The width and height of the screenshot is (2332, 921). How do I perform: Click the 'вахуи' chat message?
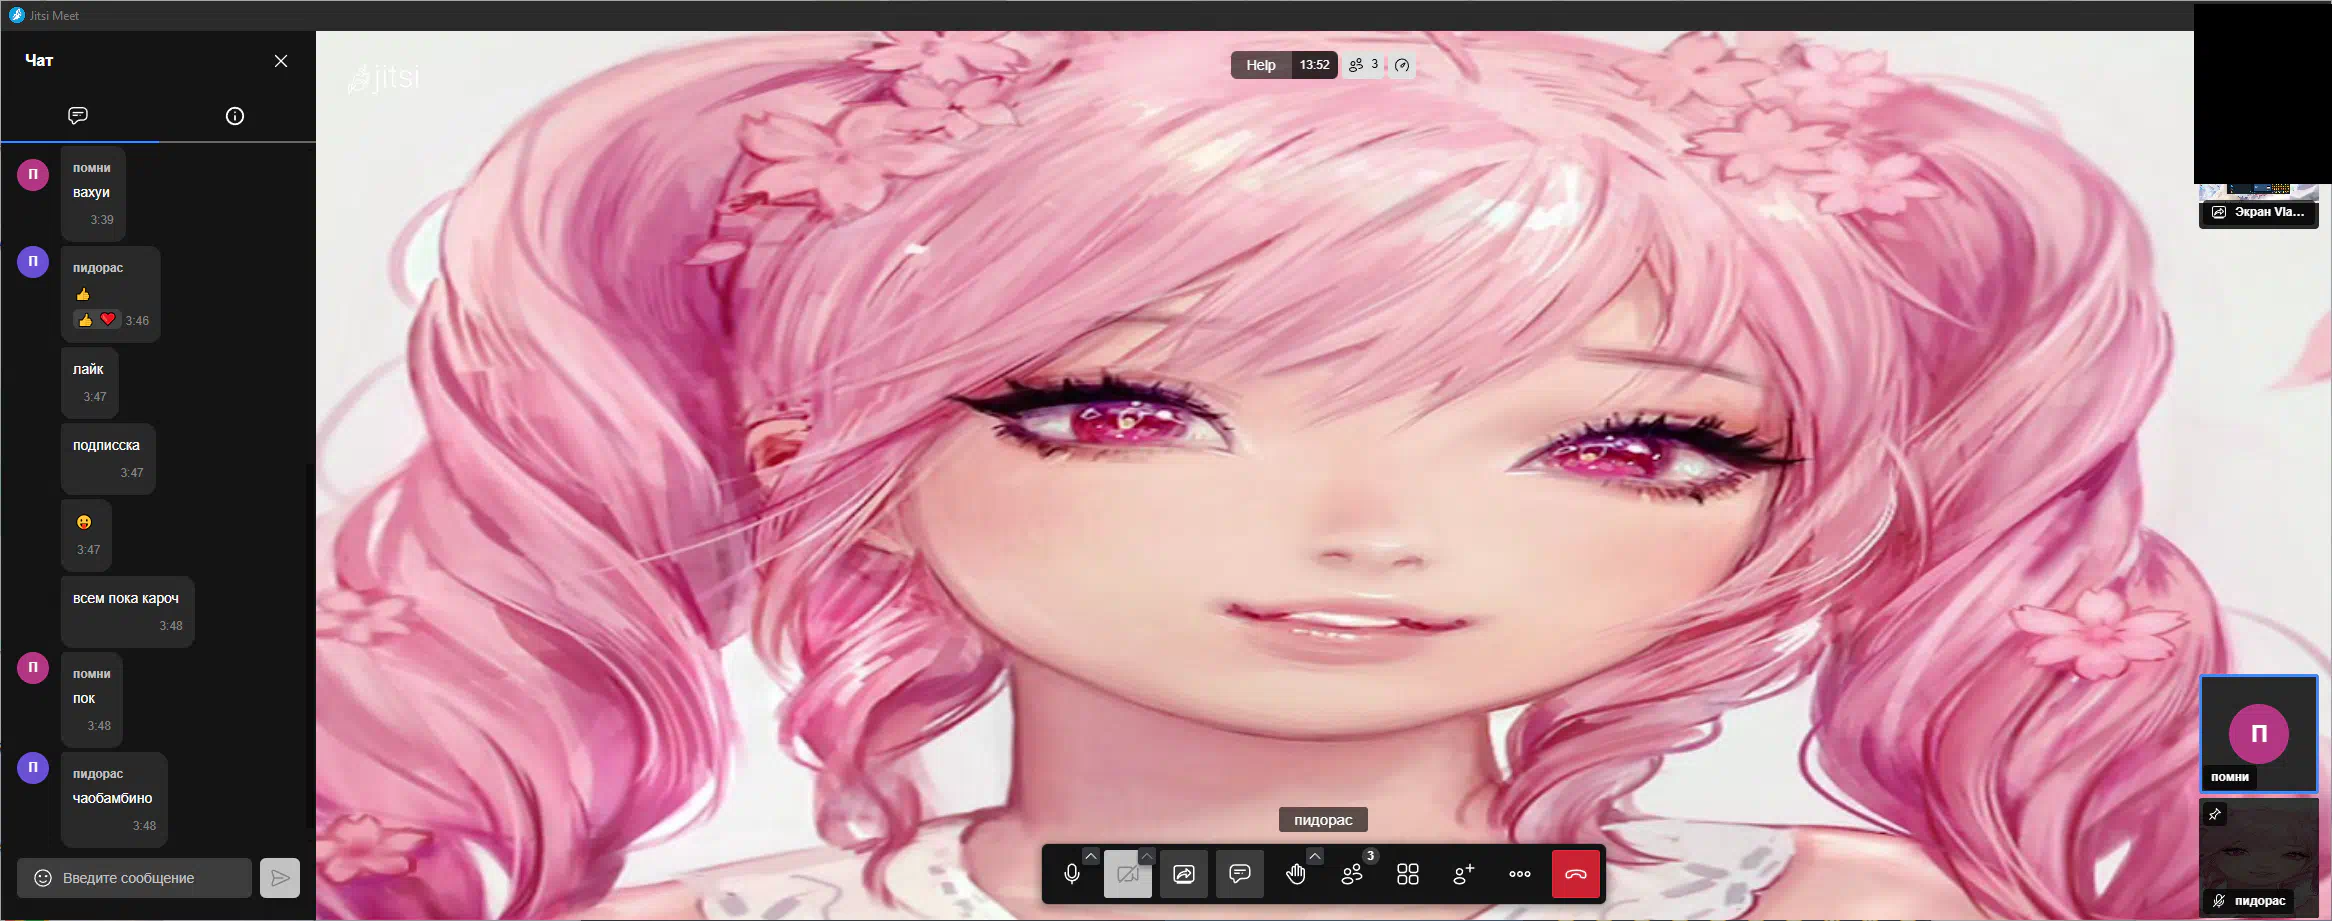click(x=91, y=193)
